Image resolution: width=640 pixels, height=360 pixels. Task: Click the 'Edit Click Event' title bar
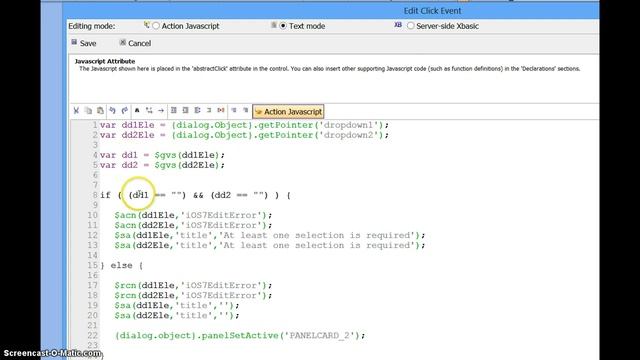(432, 11)
